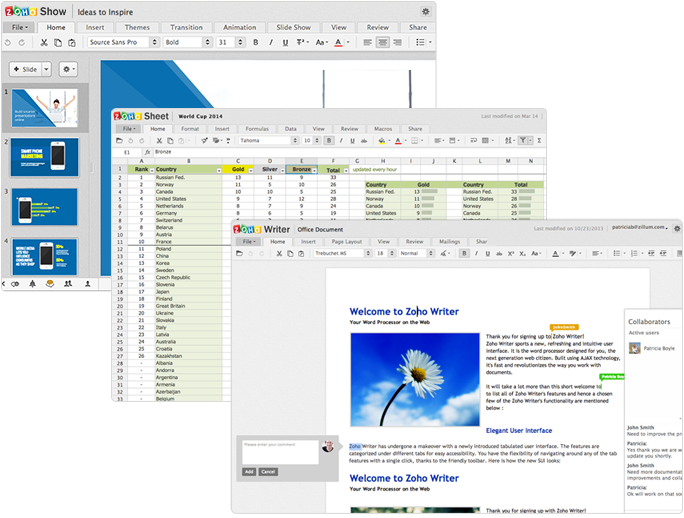Expand dropdown arrow next to Slide button
Viewport: 684px width, 518px height.
coord(46,69)
